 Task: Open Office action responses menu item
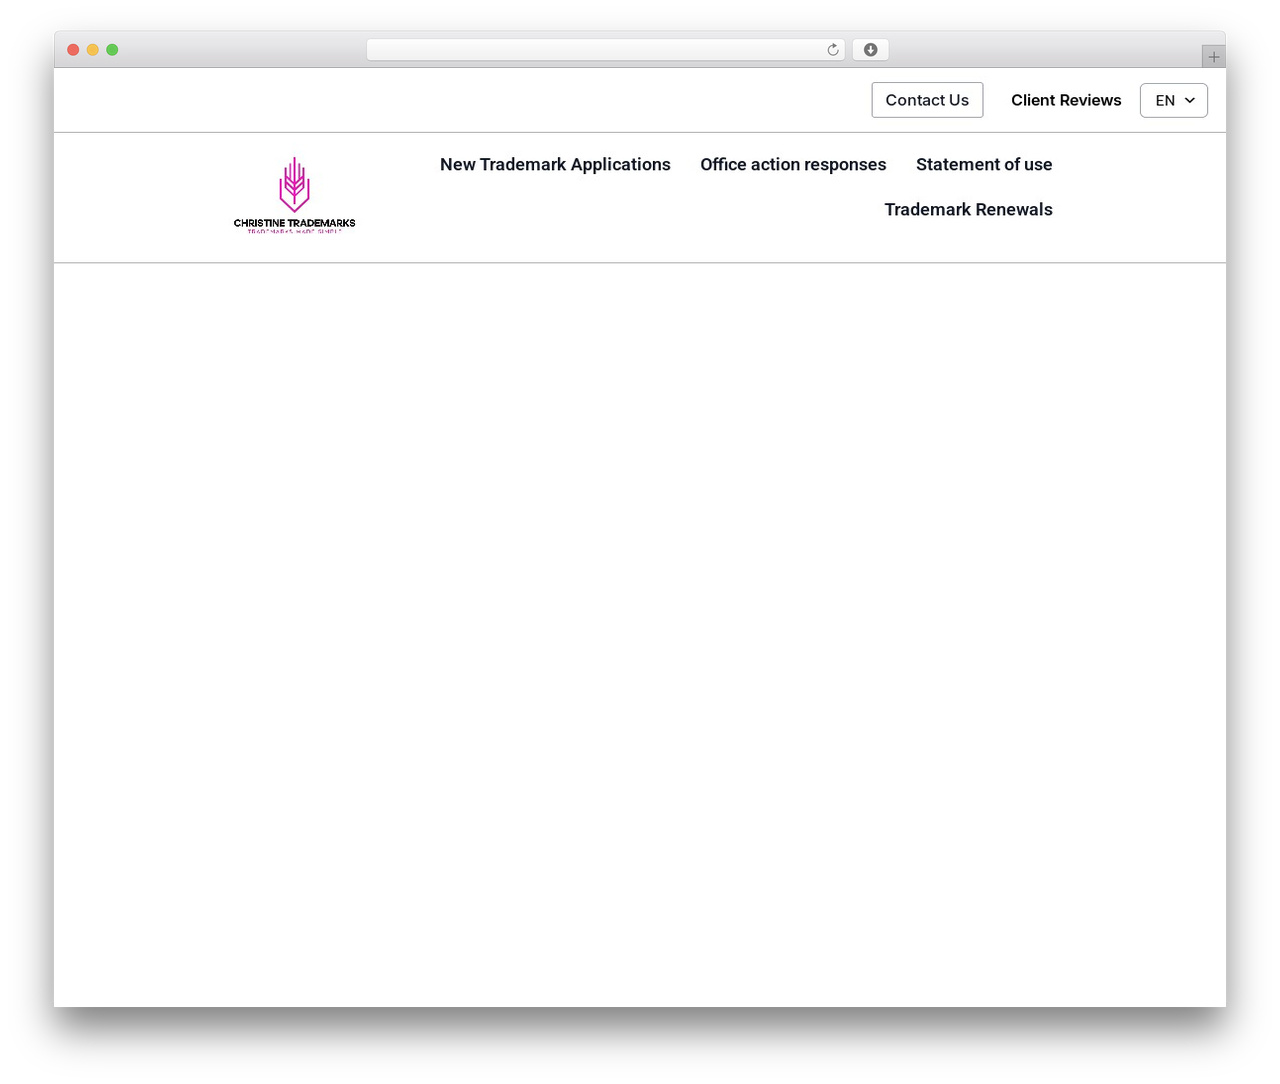pos(793,164)
